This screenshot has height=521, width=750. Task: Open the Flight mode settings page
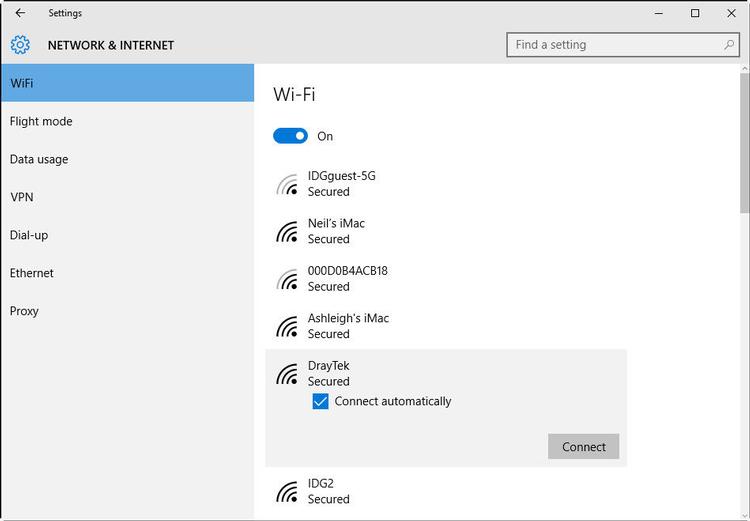(41, 121)
